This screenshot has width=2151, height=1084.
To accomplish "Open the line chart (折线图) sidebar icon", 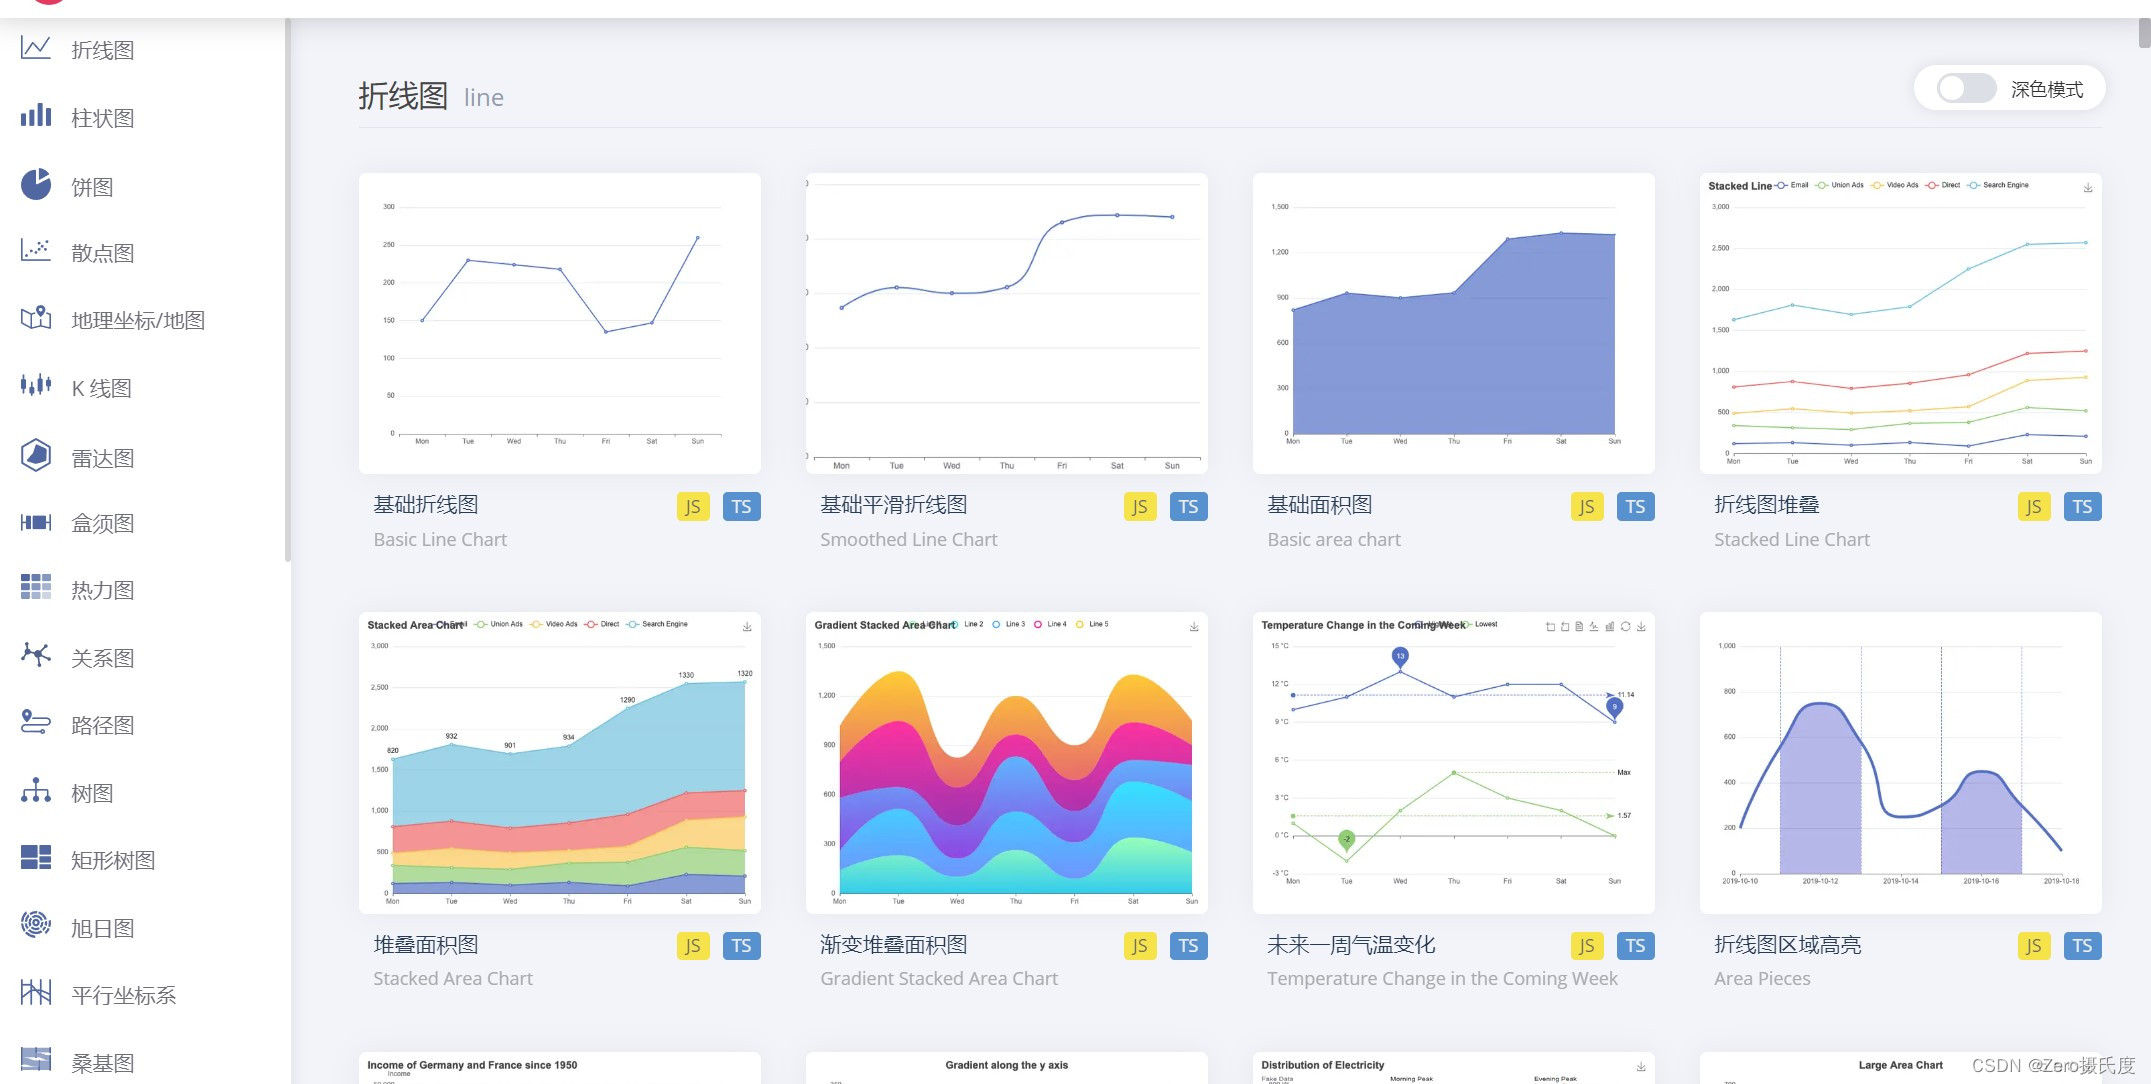I will tap(36, 48).
